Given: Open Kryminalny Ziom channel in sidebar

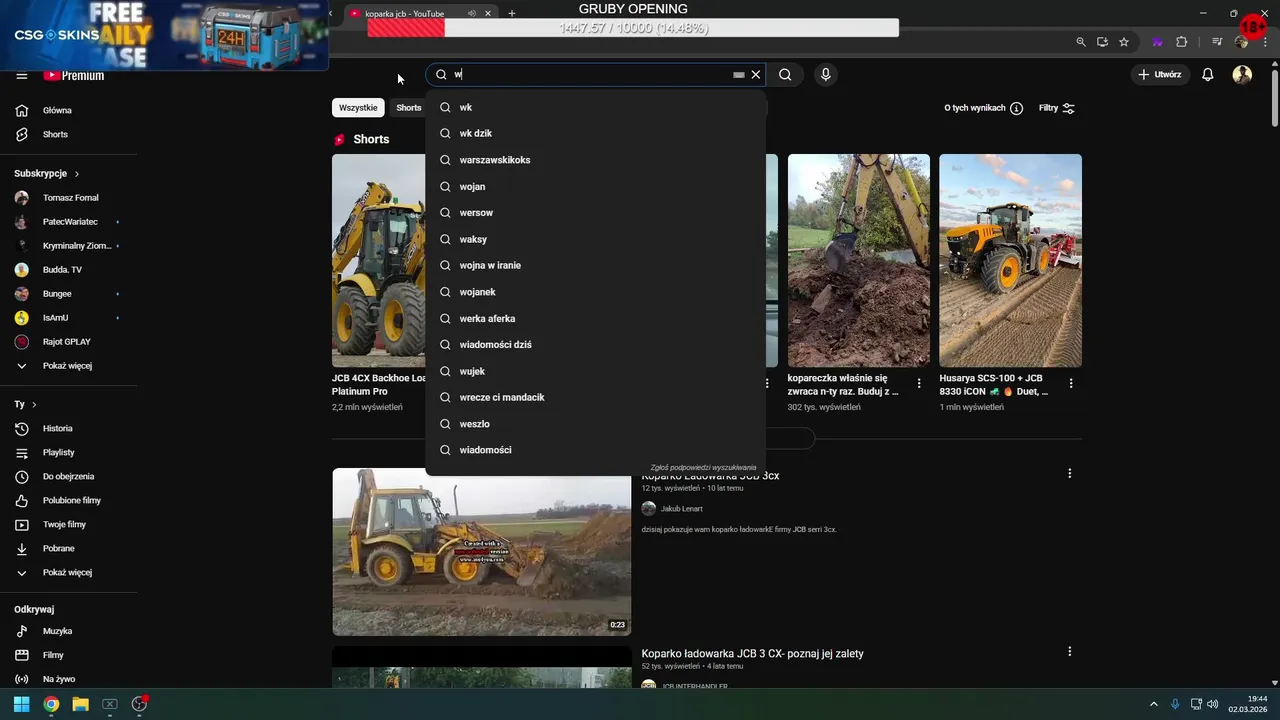Looking at the screenshot, I should point(66,246).
